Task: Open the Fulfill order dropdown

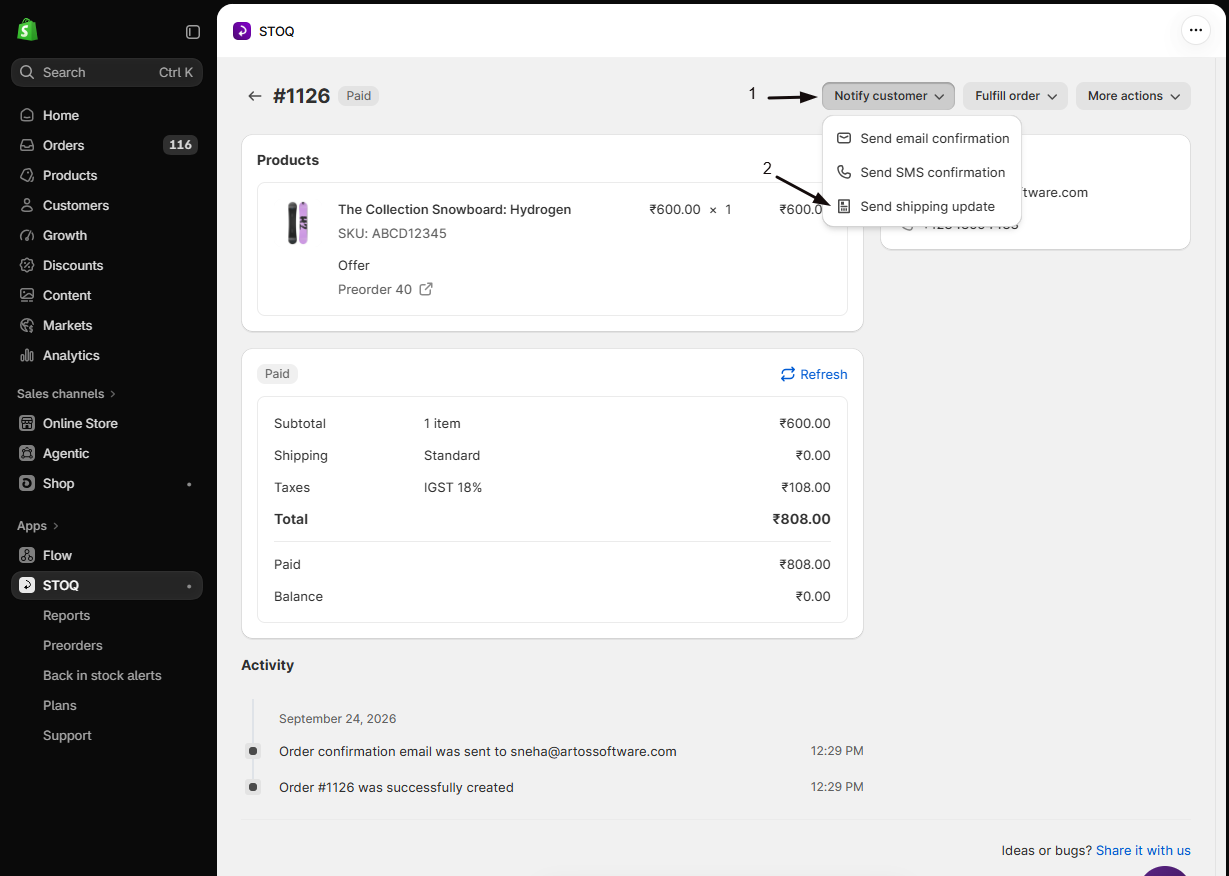Action: click(1015, 96)
